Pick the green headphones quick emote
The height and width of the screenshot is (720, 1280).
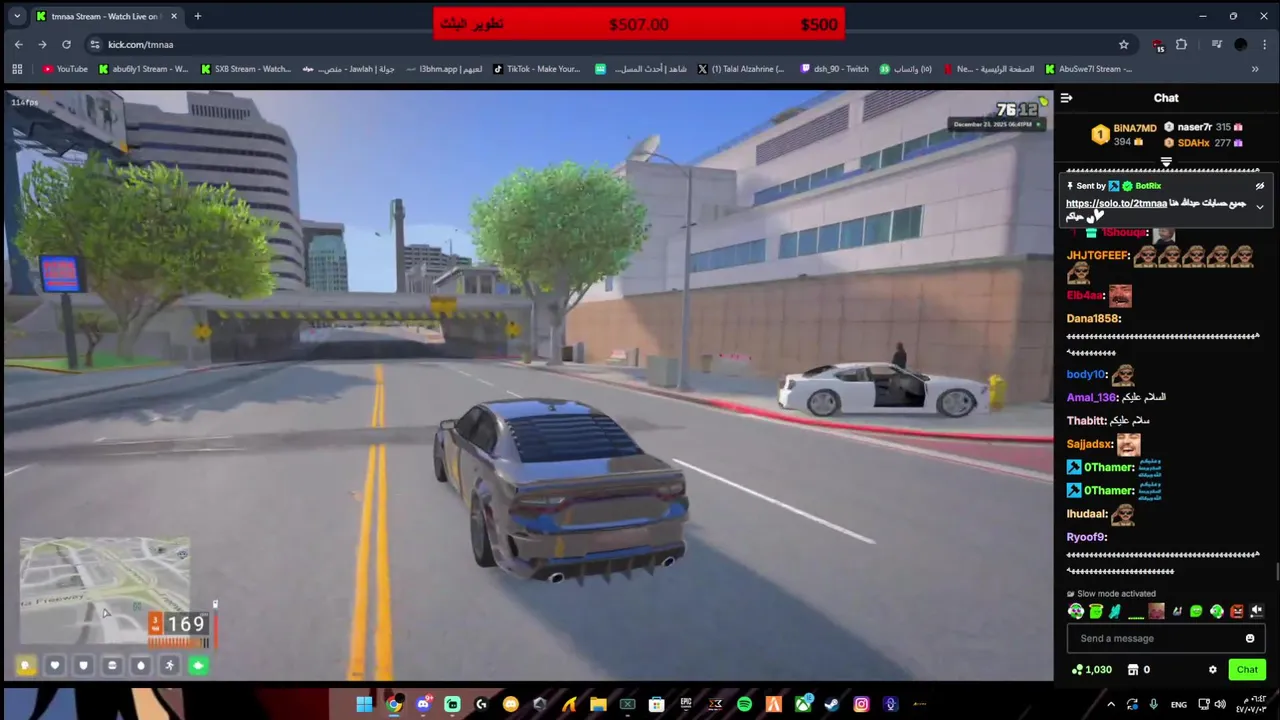click(1076, 611)
